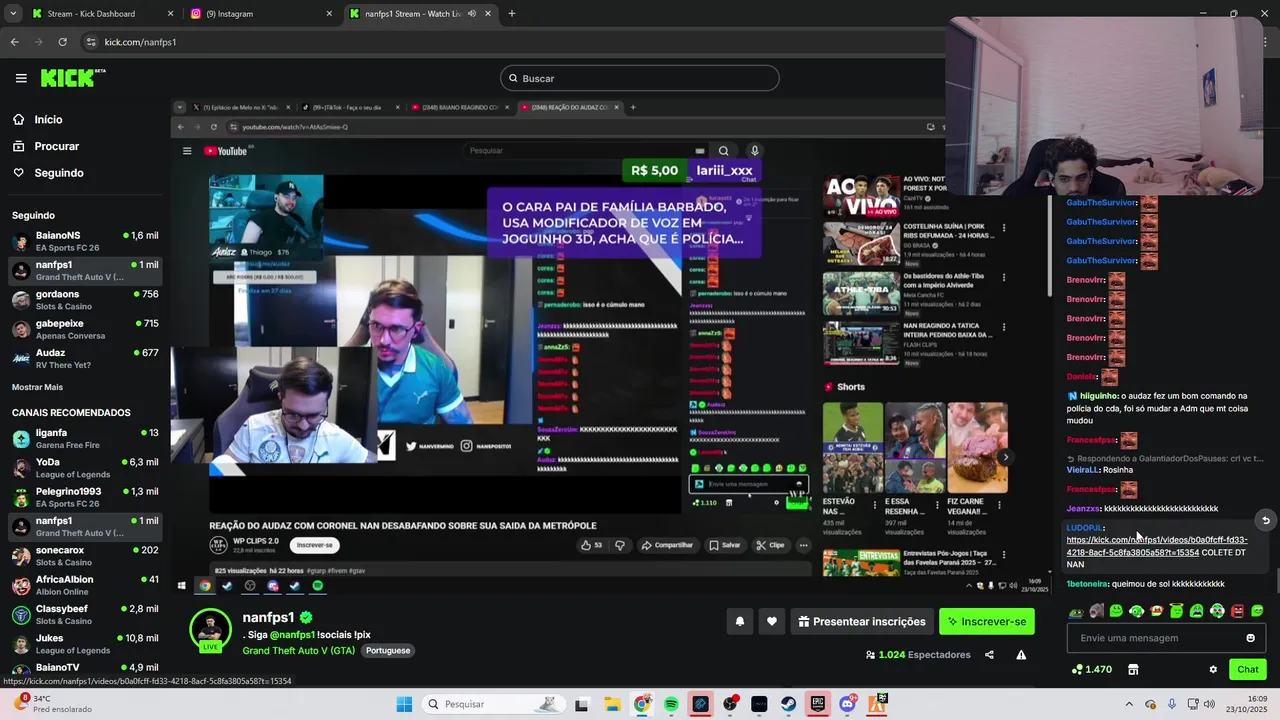The image size is (1280, 720).
Task: Open the @nanfps1 mention link
Action: [x=292, y=635]
